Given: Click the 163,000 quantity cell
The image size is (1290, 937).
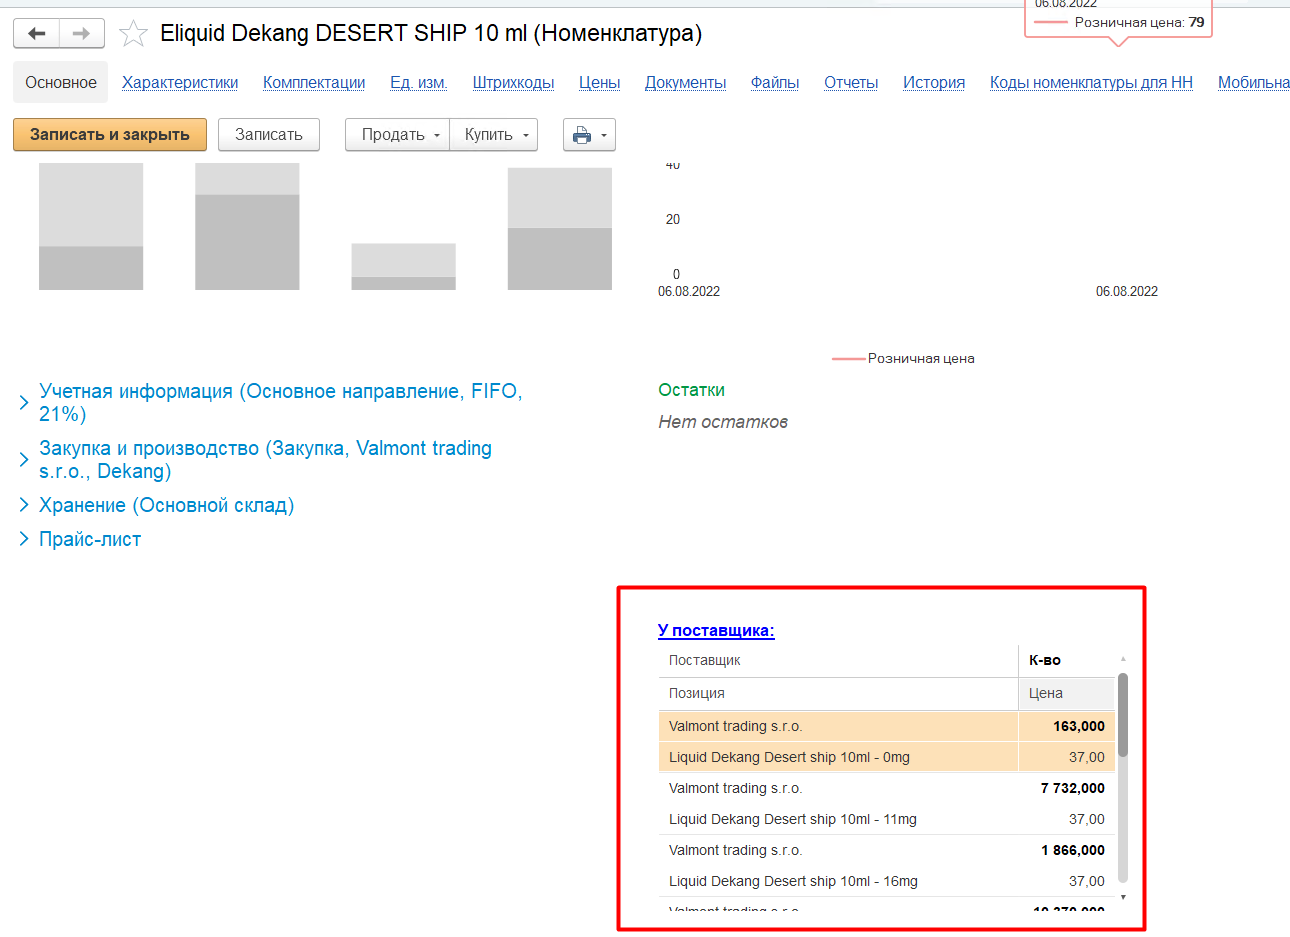Looking at the screenshot, I should click(x=1066, y=726).
